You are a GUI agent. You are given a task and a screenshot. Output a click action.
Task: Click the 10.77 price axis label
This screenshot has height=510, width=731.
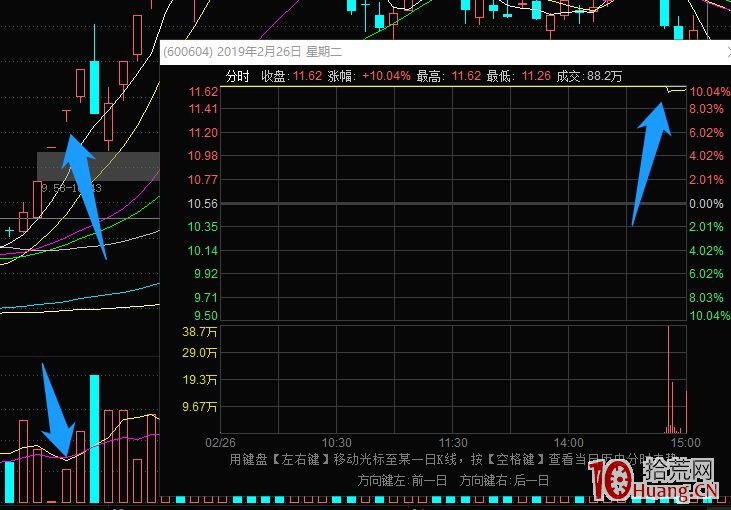click(203, 179)
